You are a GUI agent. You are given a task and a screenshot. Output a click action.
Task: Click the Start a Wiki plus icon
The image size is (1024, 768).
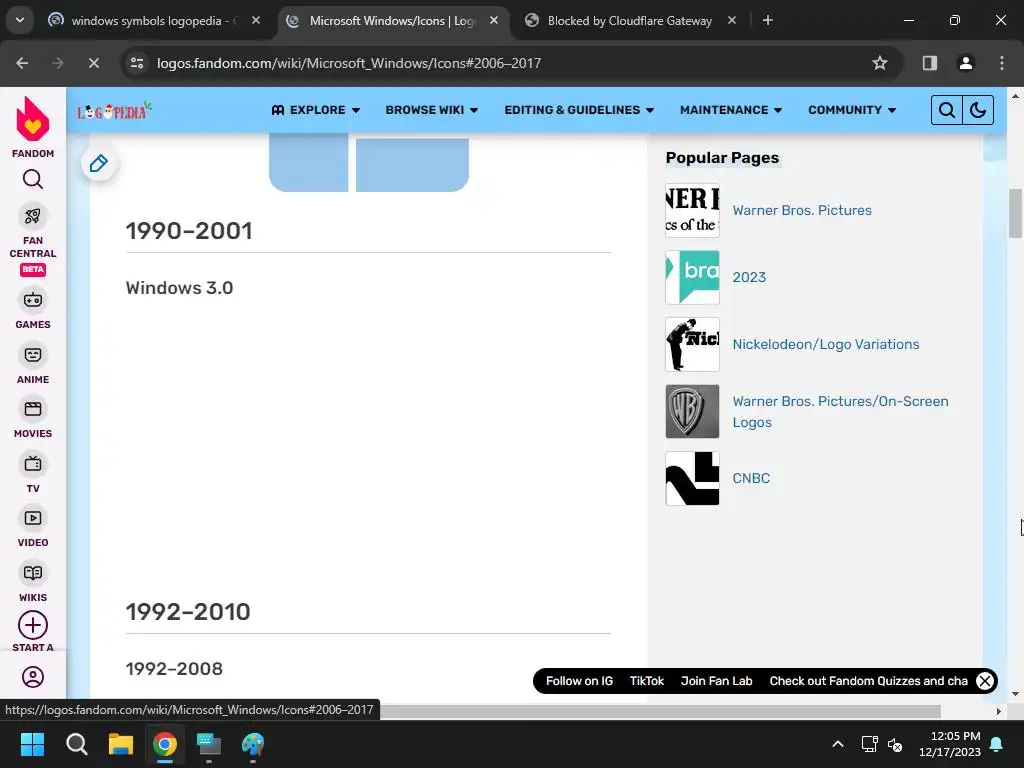33,625
